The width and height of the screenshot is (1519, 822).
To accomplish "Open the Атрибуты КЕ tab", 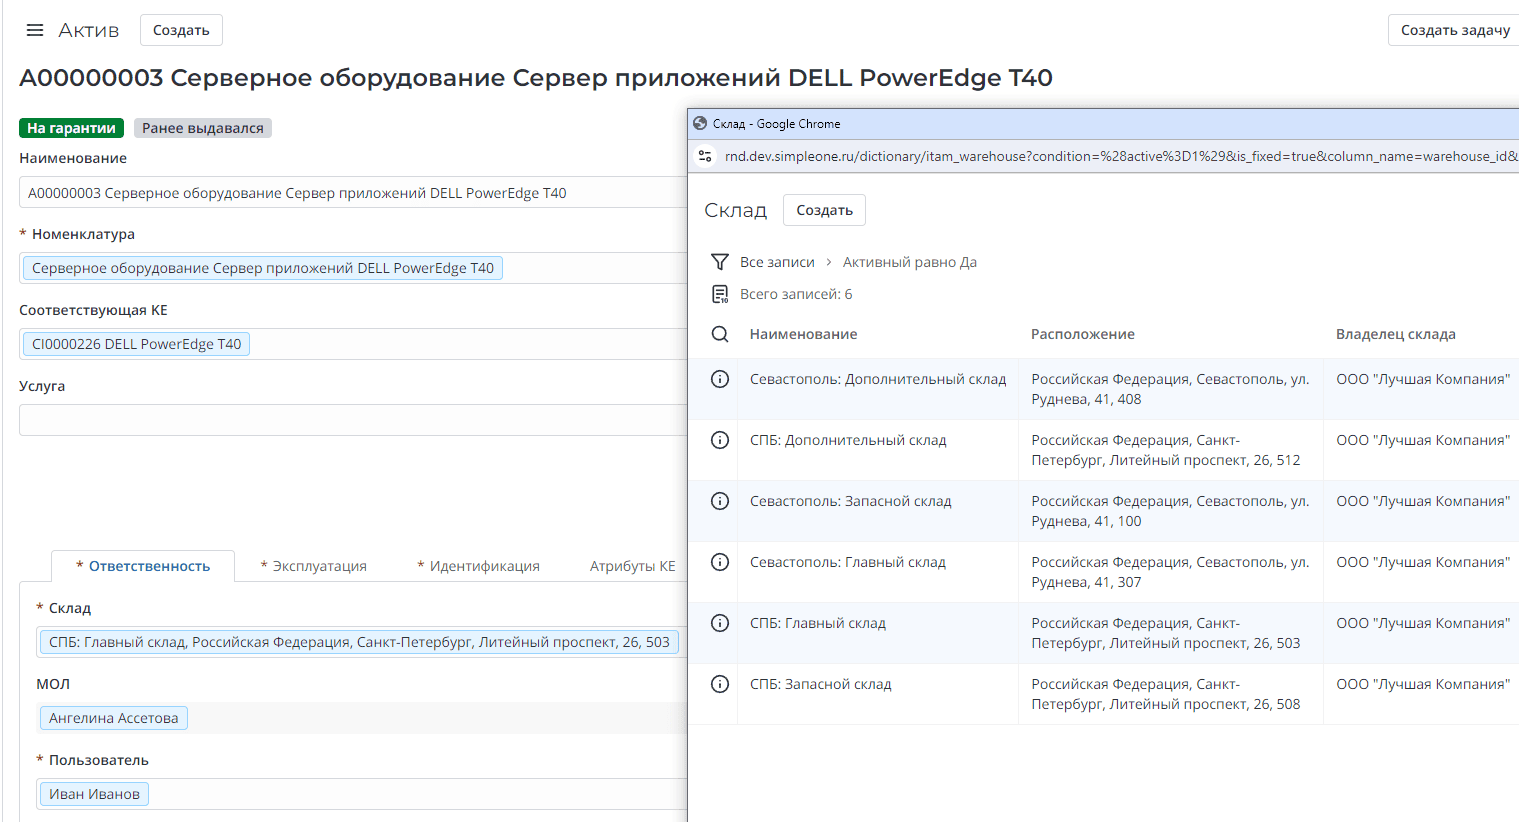I will (632, 566).
